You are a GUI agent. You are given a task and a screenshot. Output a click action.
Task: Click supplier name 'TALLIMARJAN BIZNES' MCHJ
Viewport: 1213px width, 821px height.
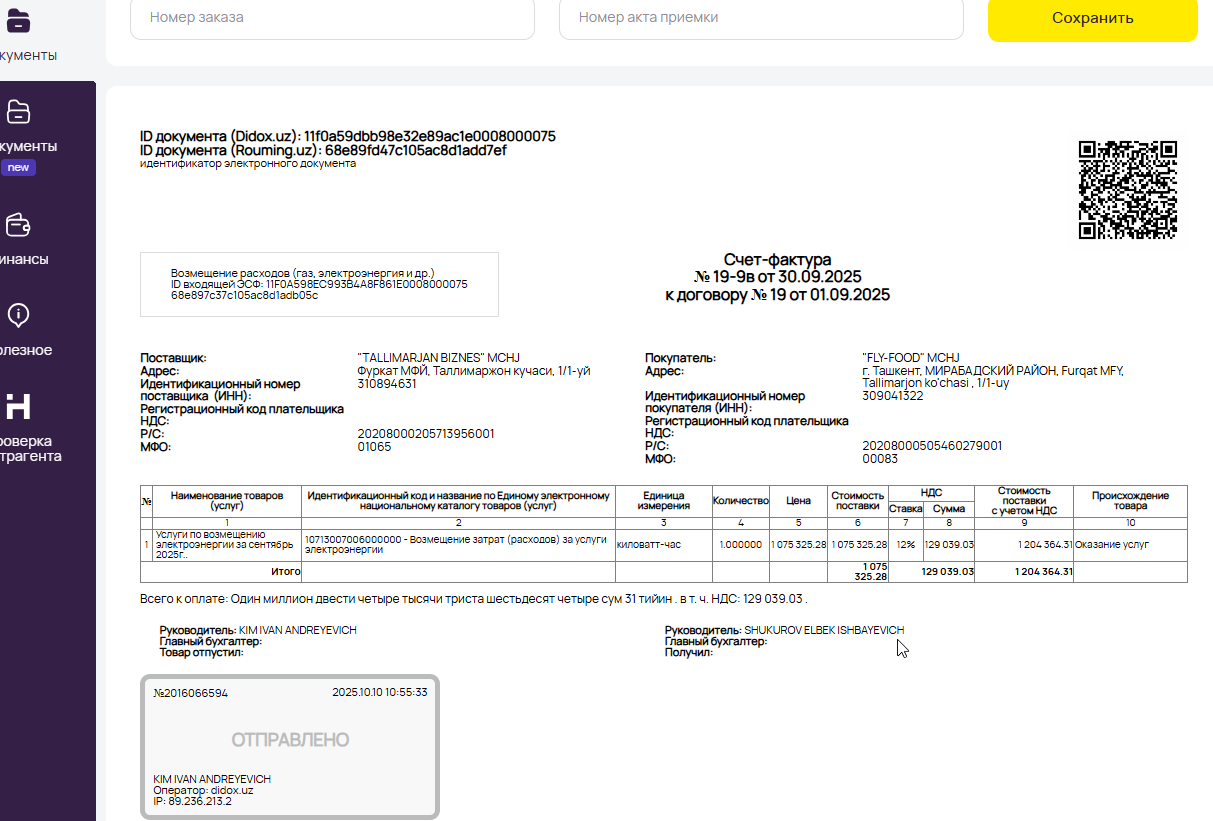(x=438, y=358)
